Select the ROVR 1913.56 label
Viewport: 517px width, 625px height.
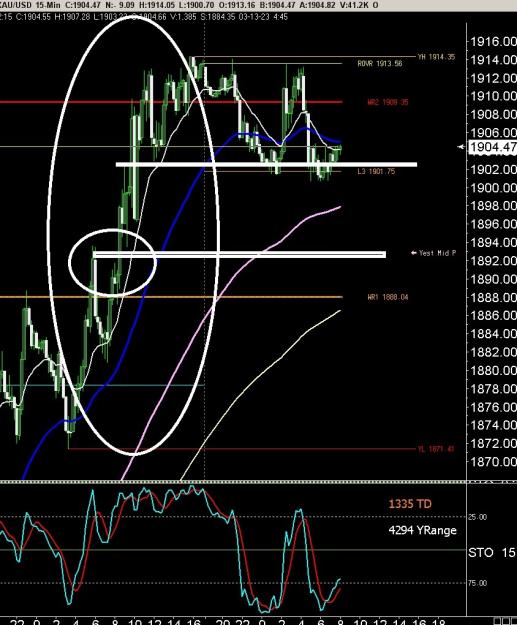pos(380,63)
